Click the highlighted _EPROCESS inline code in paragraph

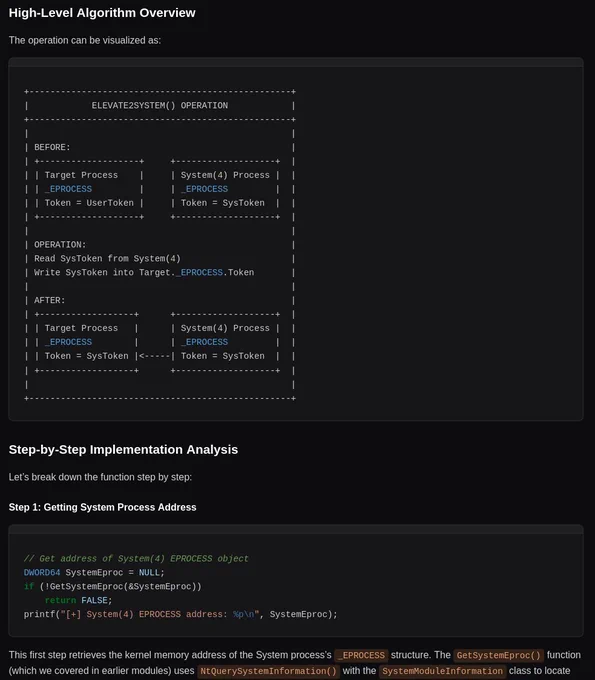(361, 655)
